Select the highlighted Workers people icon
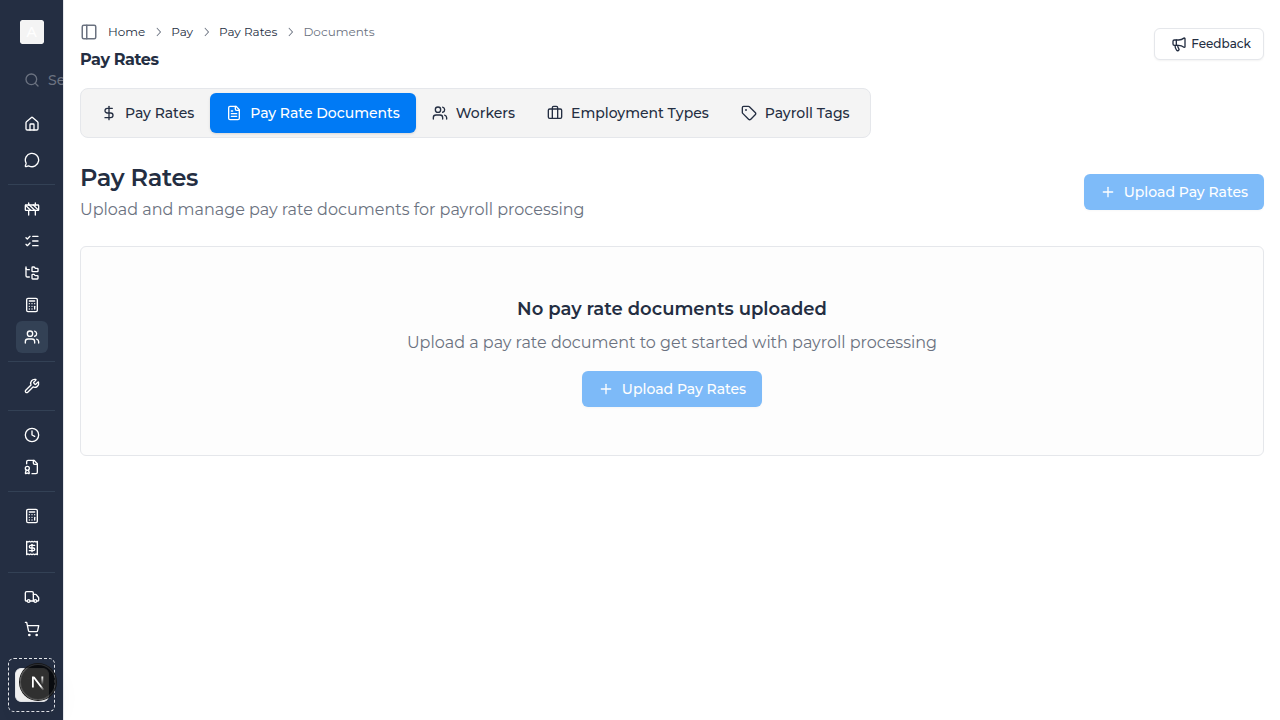Viewport: 1280px width, 720px height. coord(32,337)
